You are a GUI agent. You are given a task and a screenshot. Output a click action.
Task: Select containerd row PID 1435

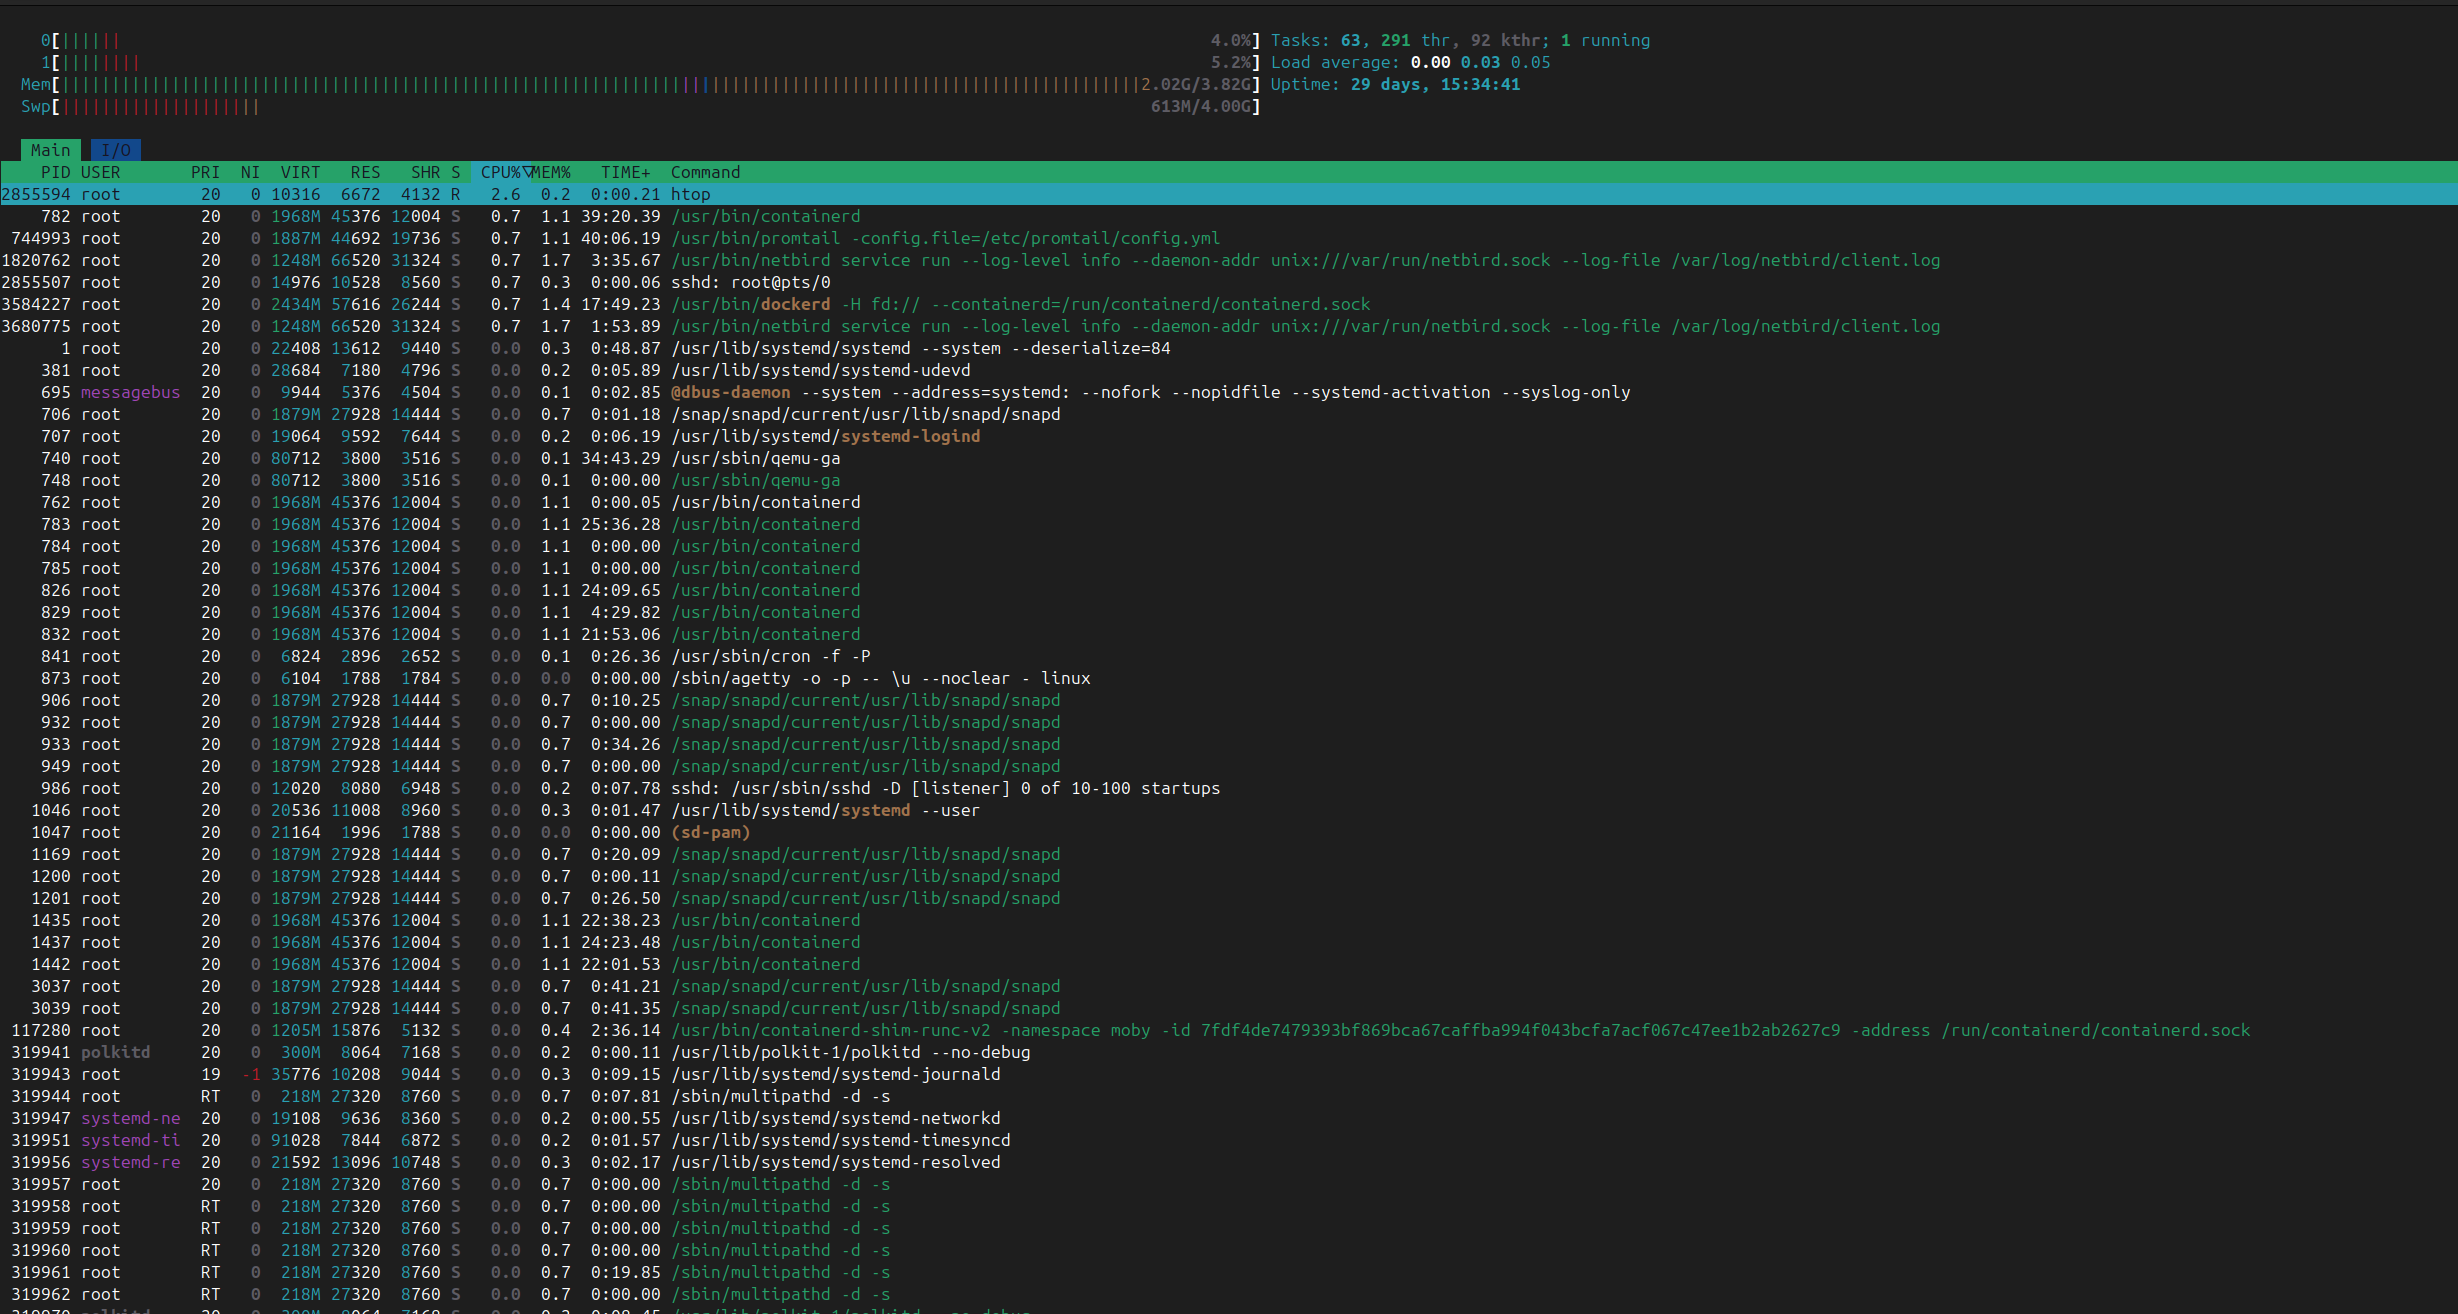[x=1229, y=920]
